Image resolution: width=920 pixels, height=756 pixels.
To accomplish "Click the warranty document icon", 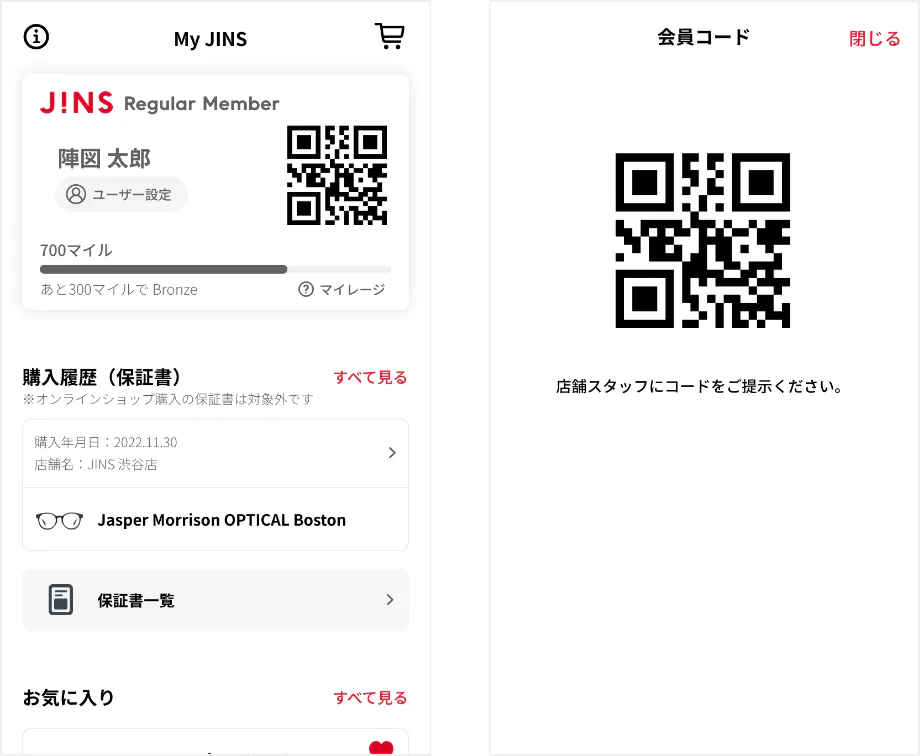I will click(60, 600).
